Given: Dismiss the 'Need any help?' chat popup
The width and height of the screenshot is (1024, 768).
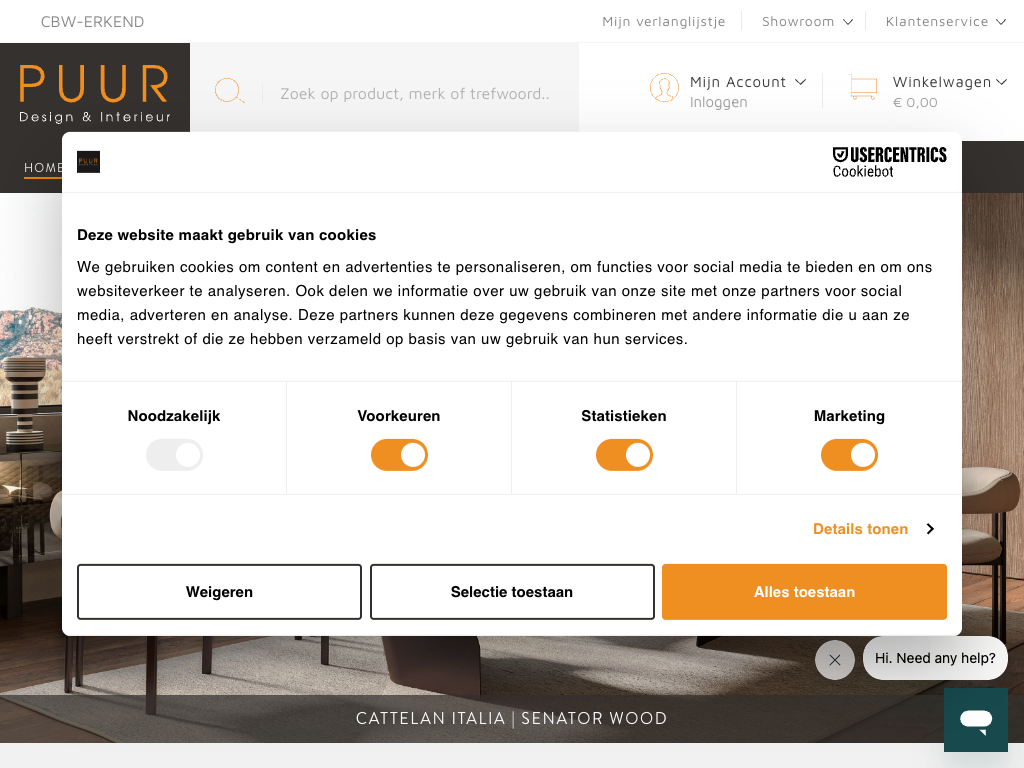Looking at the screenshot, I should point(834,660).
